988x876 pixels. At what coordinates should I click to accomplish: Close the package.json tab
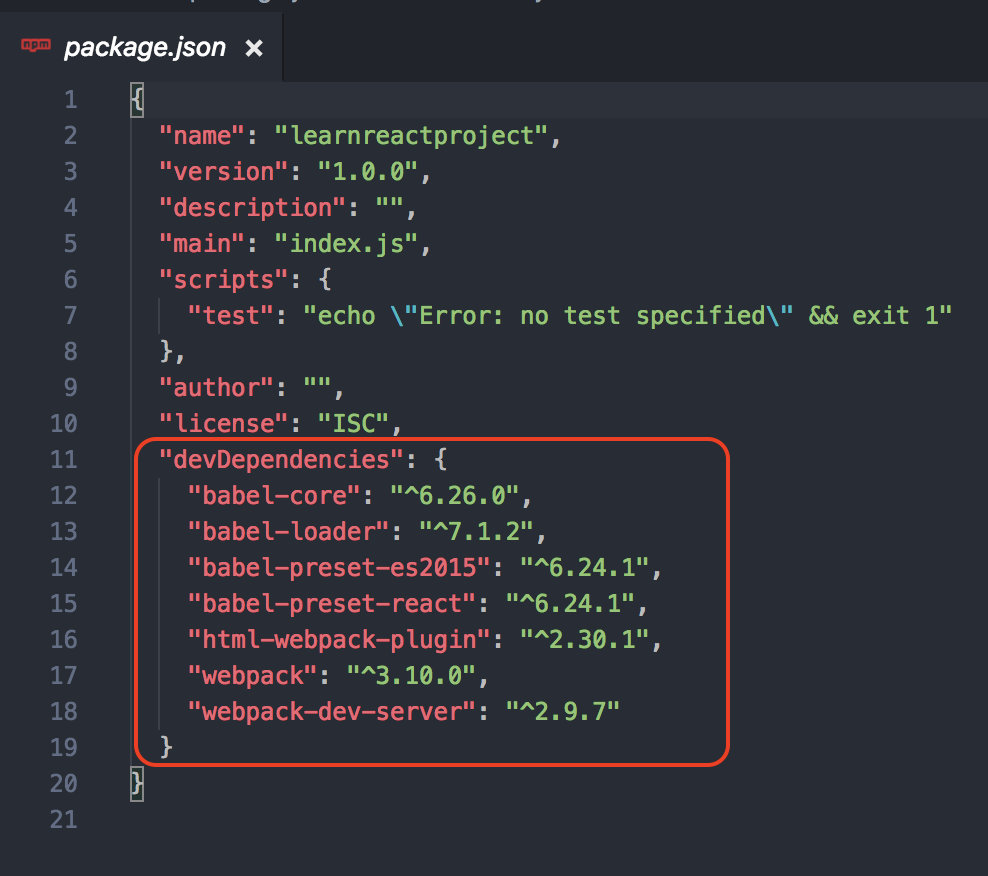tap(254, 47)
